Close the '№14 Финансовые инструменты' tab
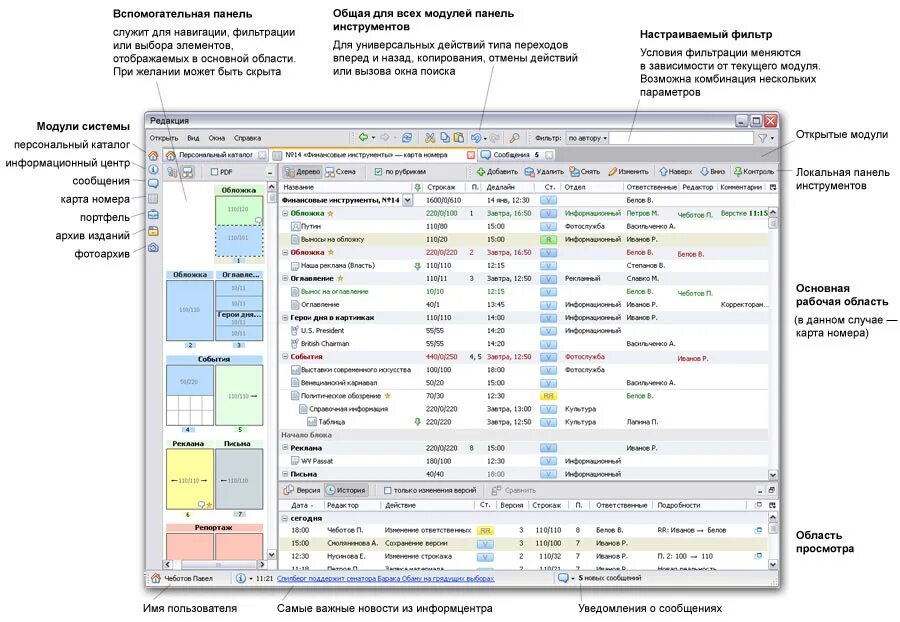This screenshot has height=622, width=900. click(x=471, y=155)
